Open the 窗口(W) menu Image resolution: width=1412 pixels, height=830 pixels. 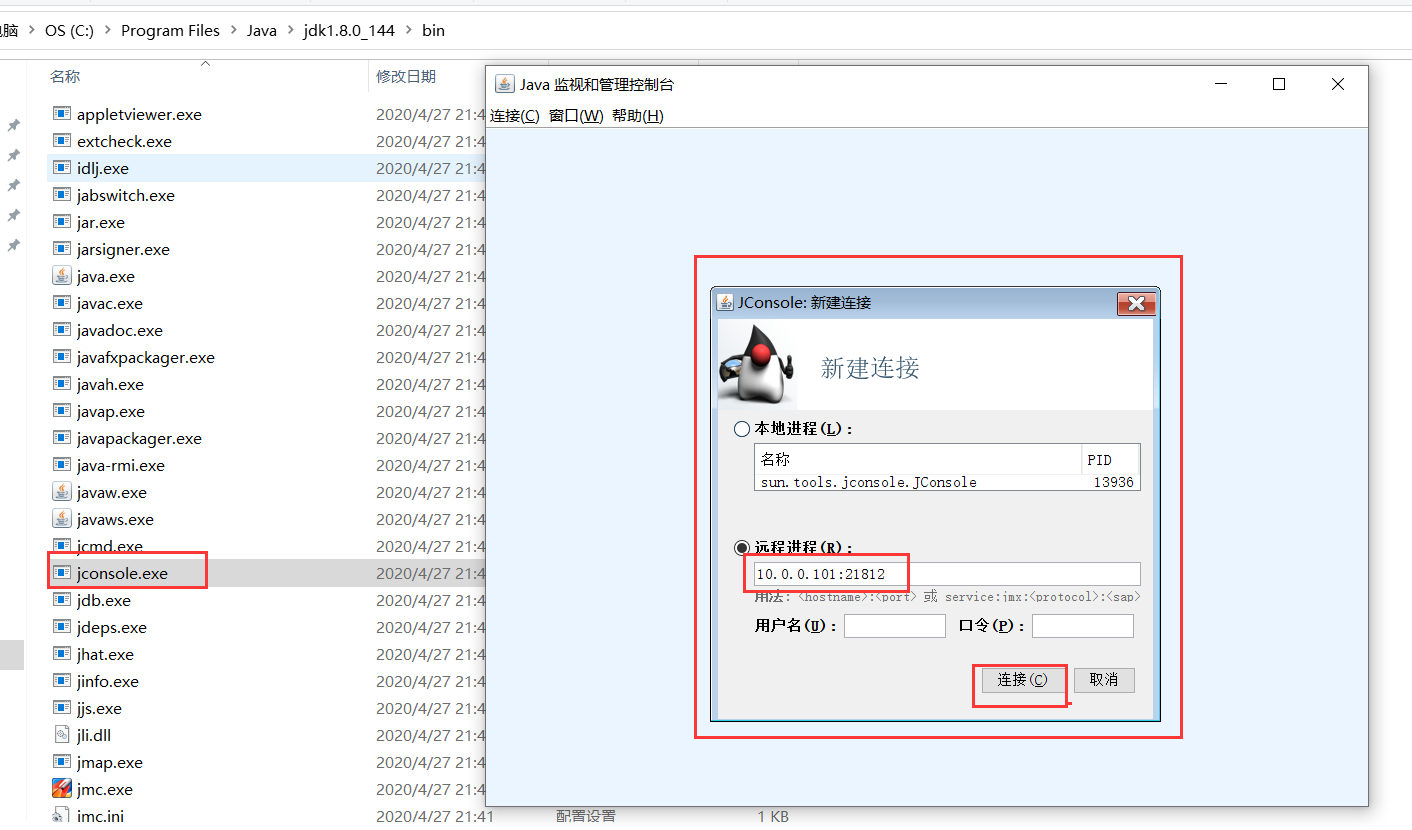point(576,116)
